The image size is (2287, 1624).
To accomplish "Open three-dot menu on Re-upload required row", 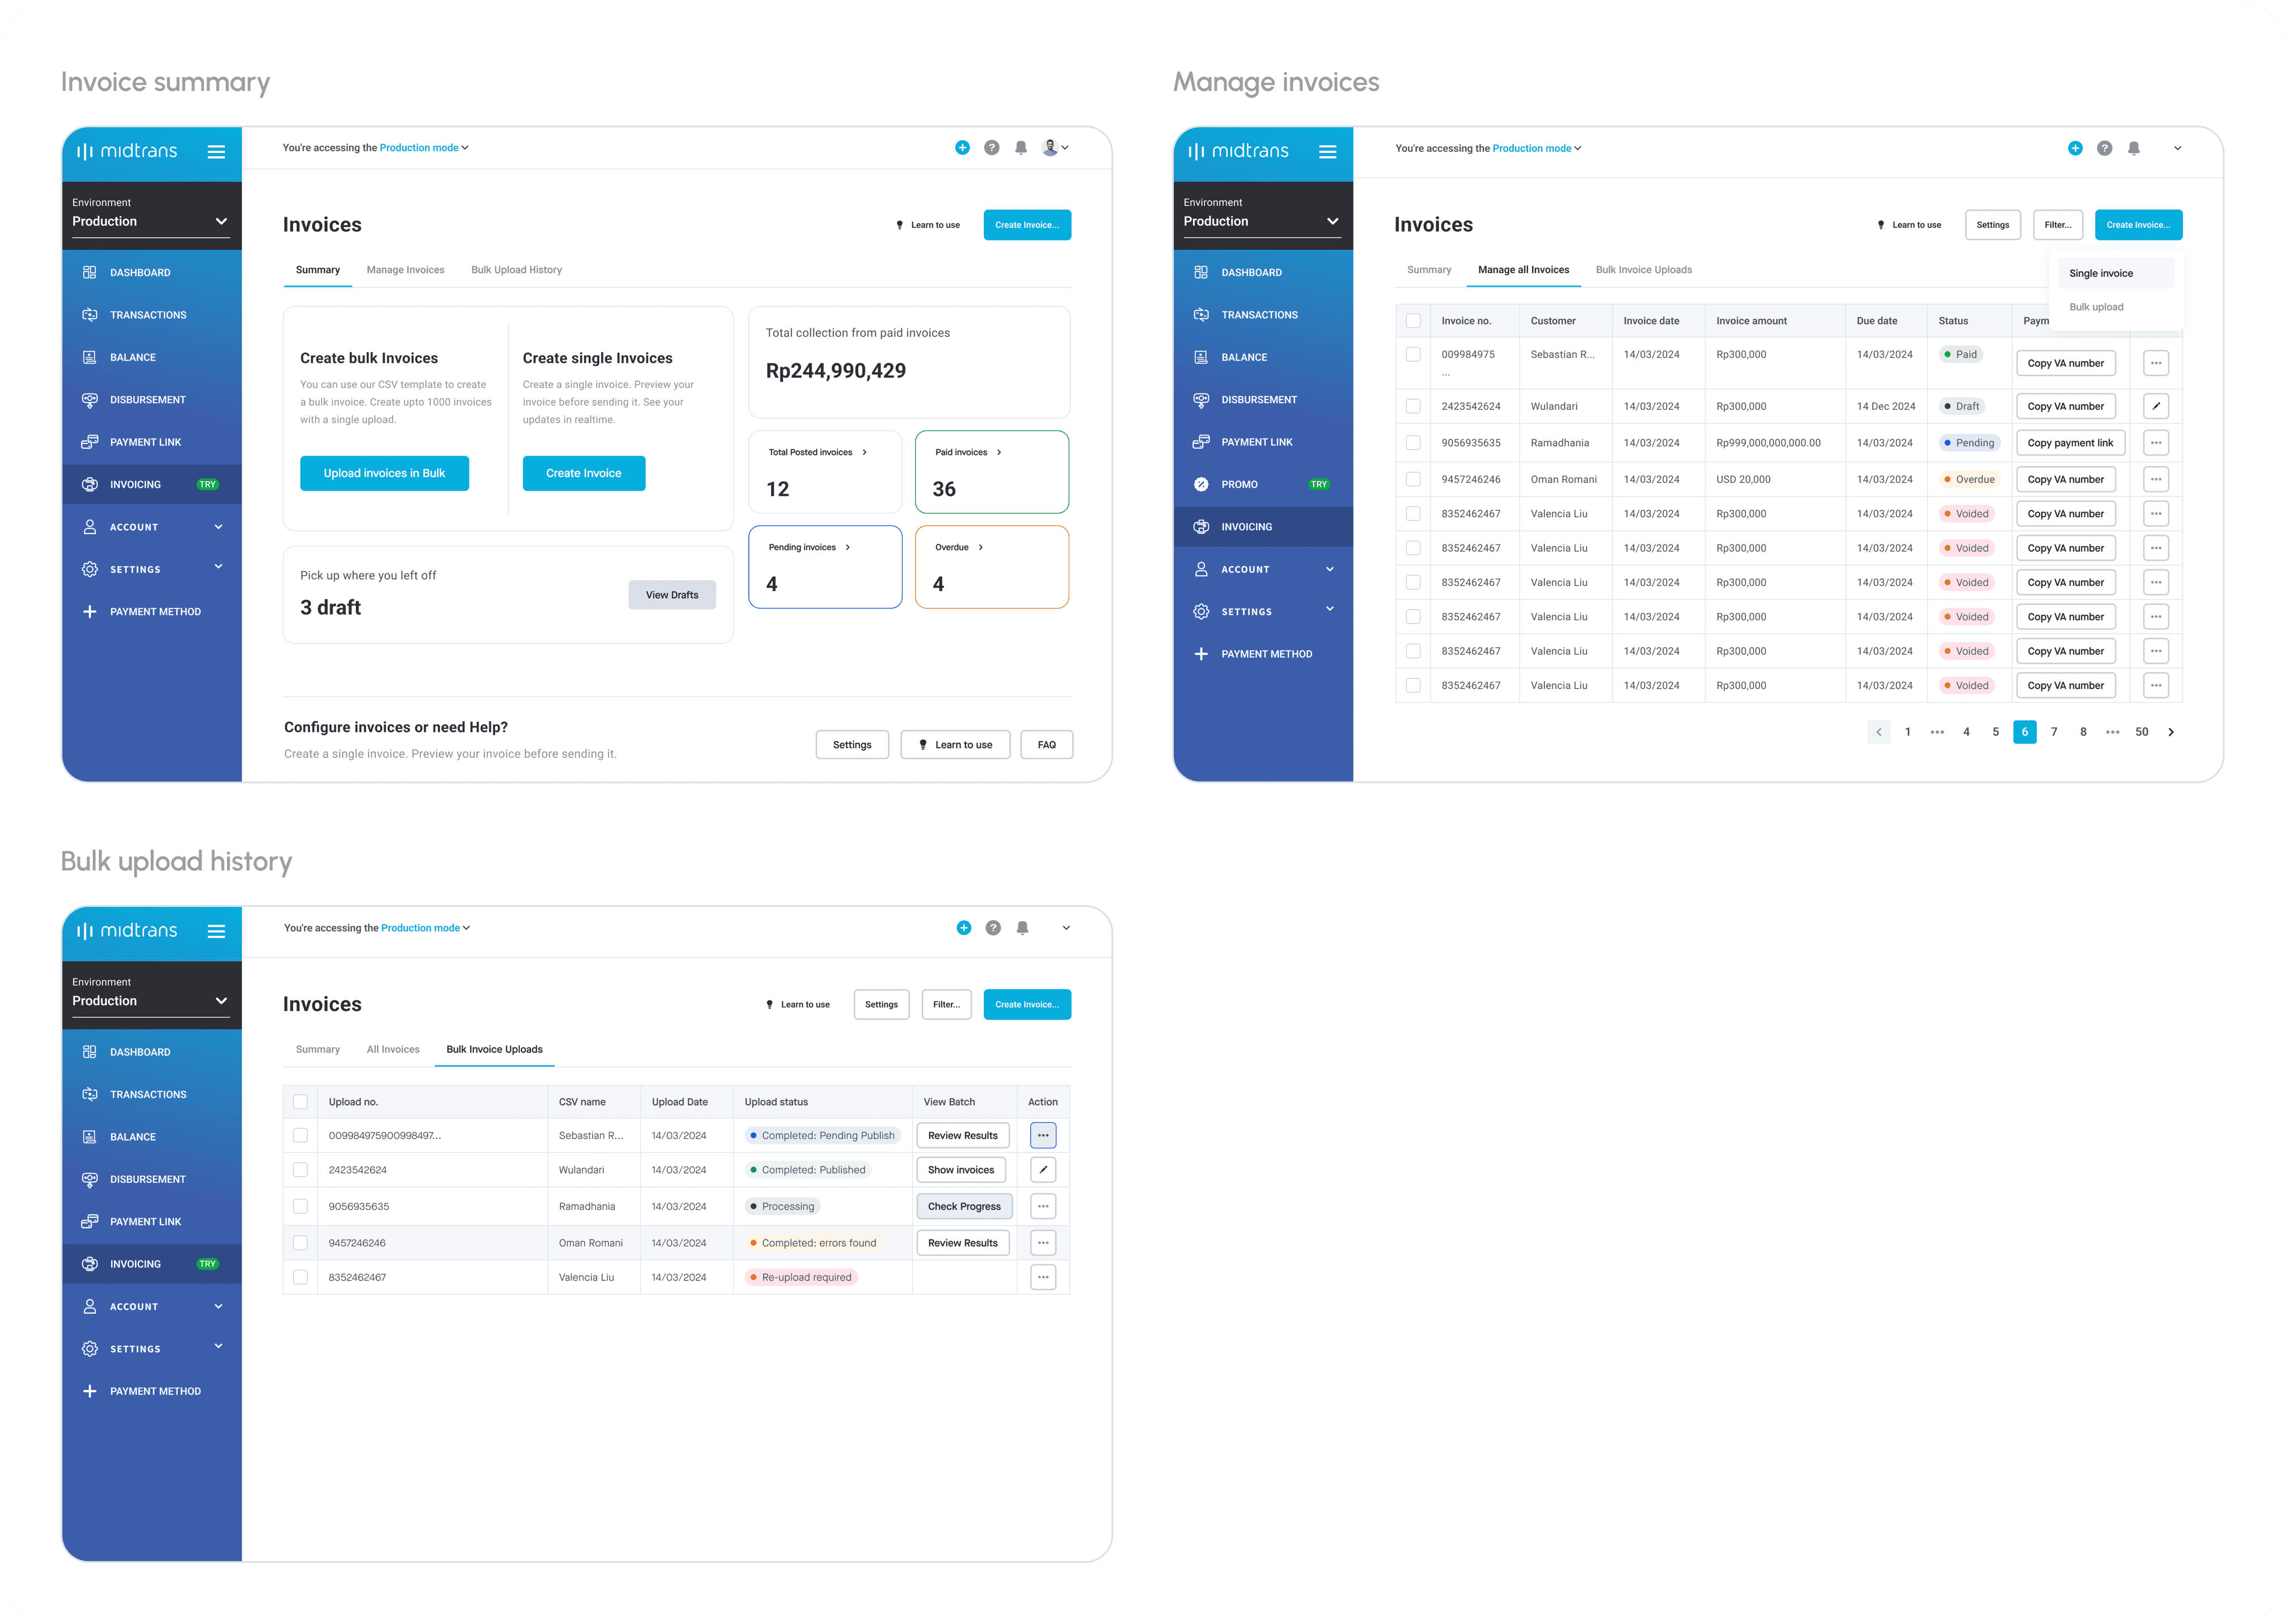I will tap(1043, 1277).
